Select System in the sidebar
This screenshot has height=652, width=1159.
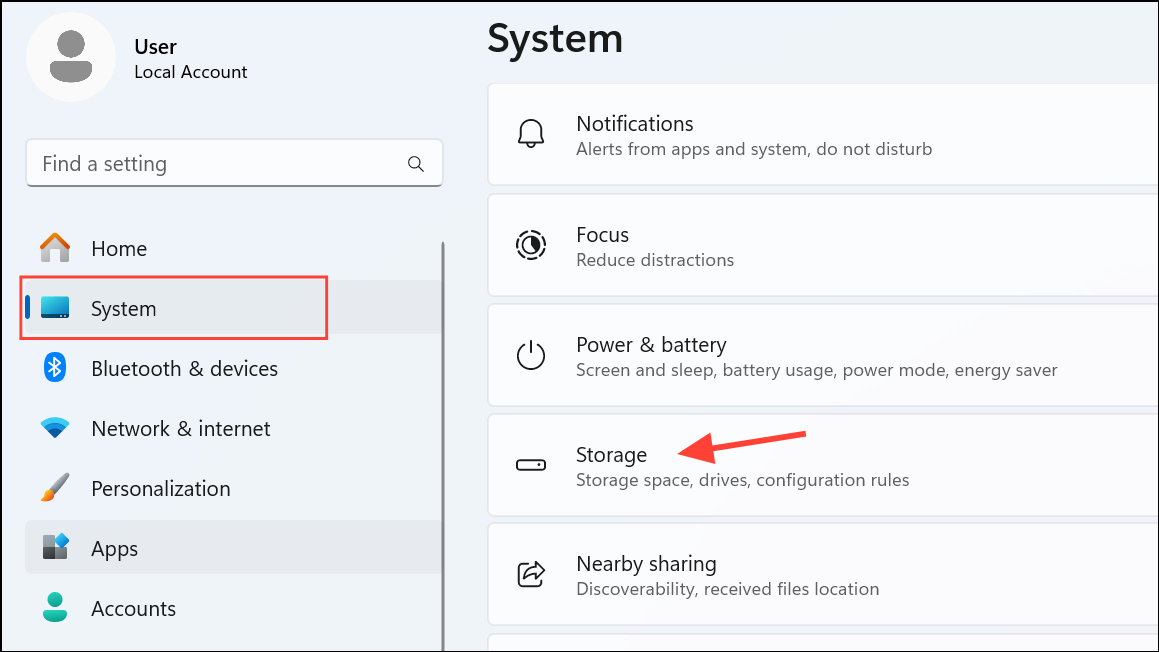pos(123,308)
